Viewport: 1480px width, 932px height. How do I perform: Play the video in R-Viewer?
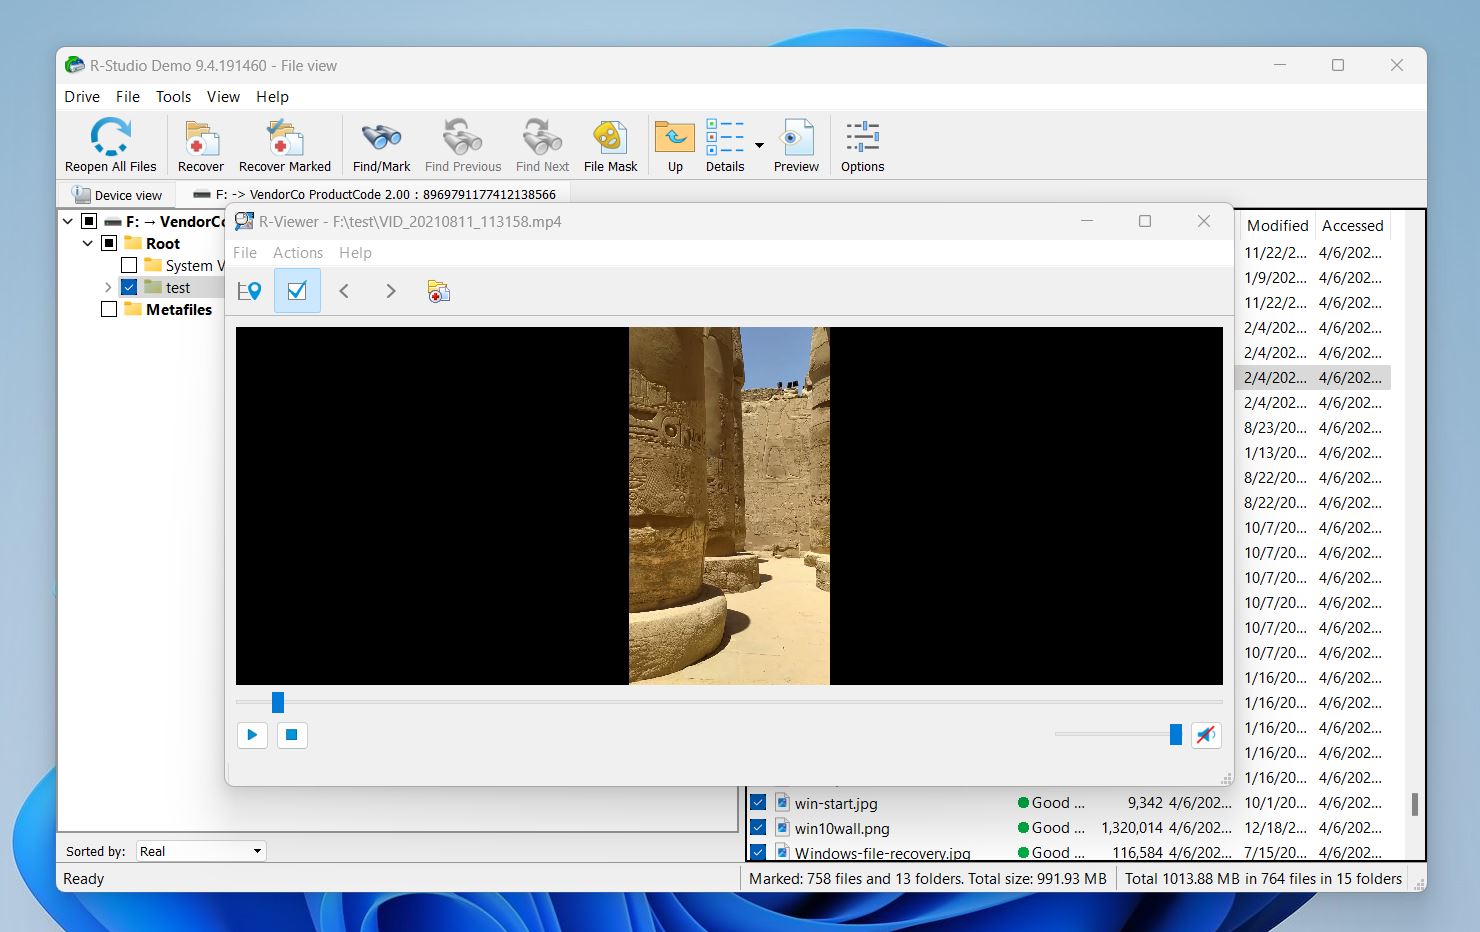point(252,735)
